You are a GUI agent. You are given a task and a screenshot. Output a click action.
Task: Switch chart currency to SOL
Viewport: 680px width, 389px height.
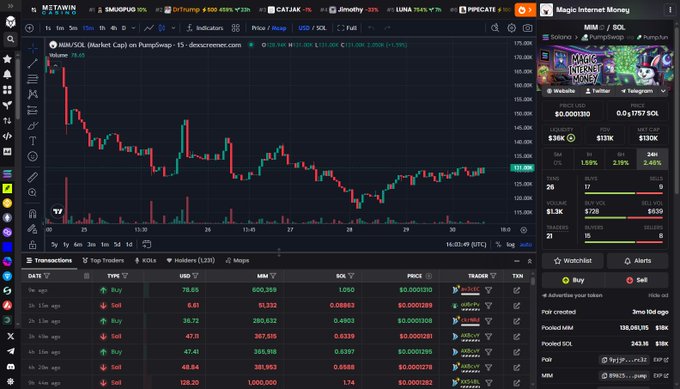pos(321,28)
